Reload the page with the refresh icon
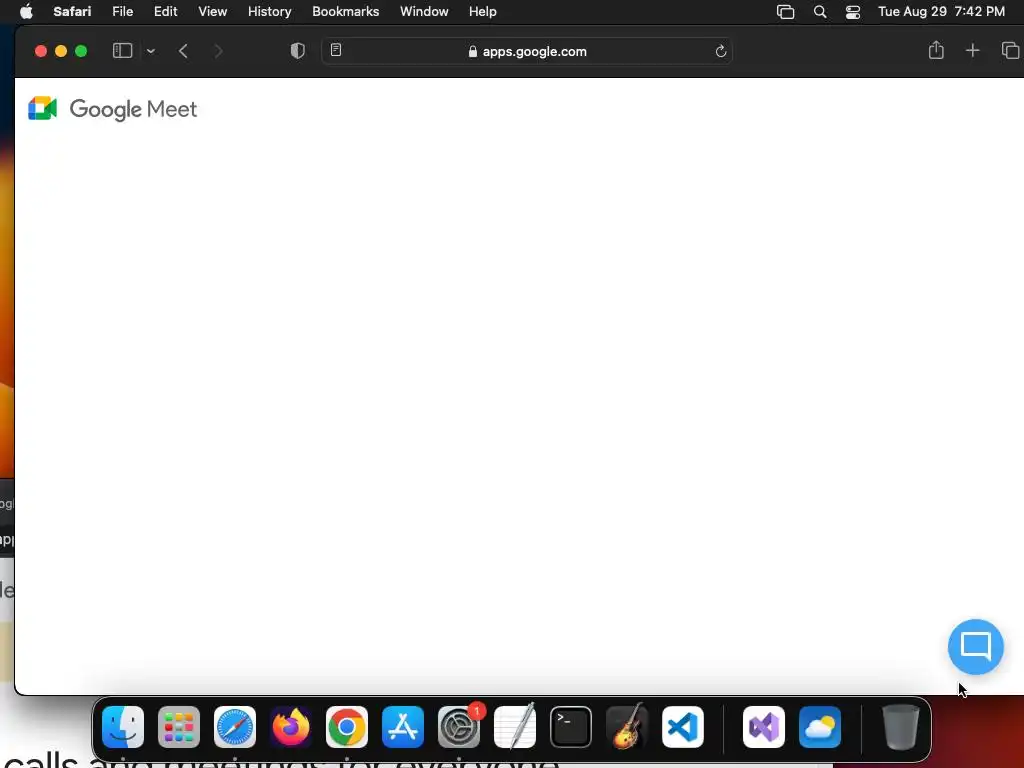 tap(720, 51)
